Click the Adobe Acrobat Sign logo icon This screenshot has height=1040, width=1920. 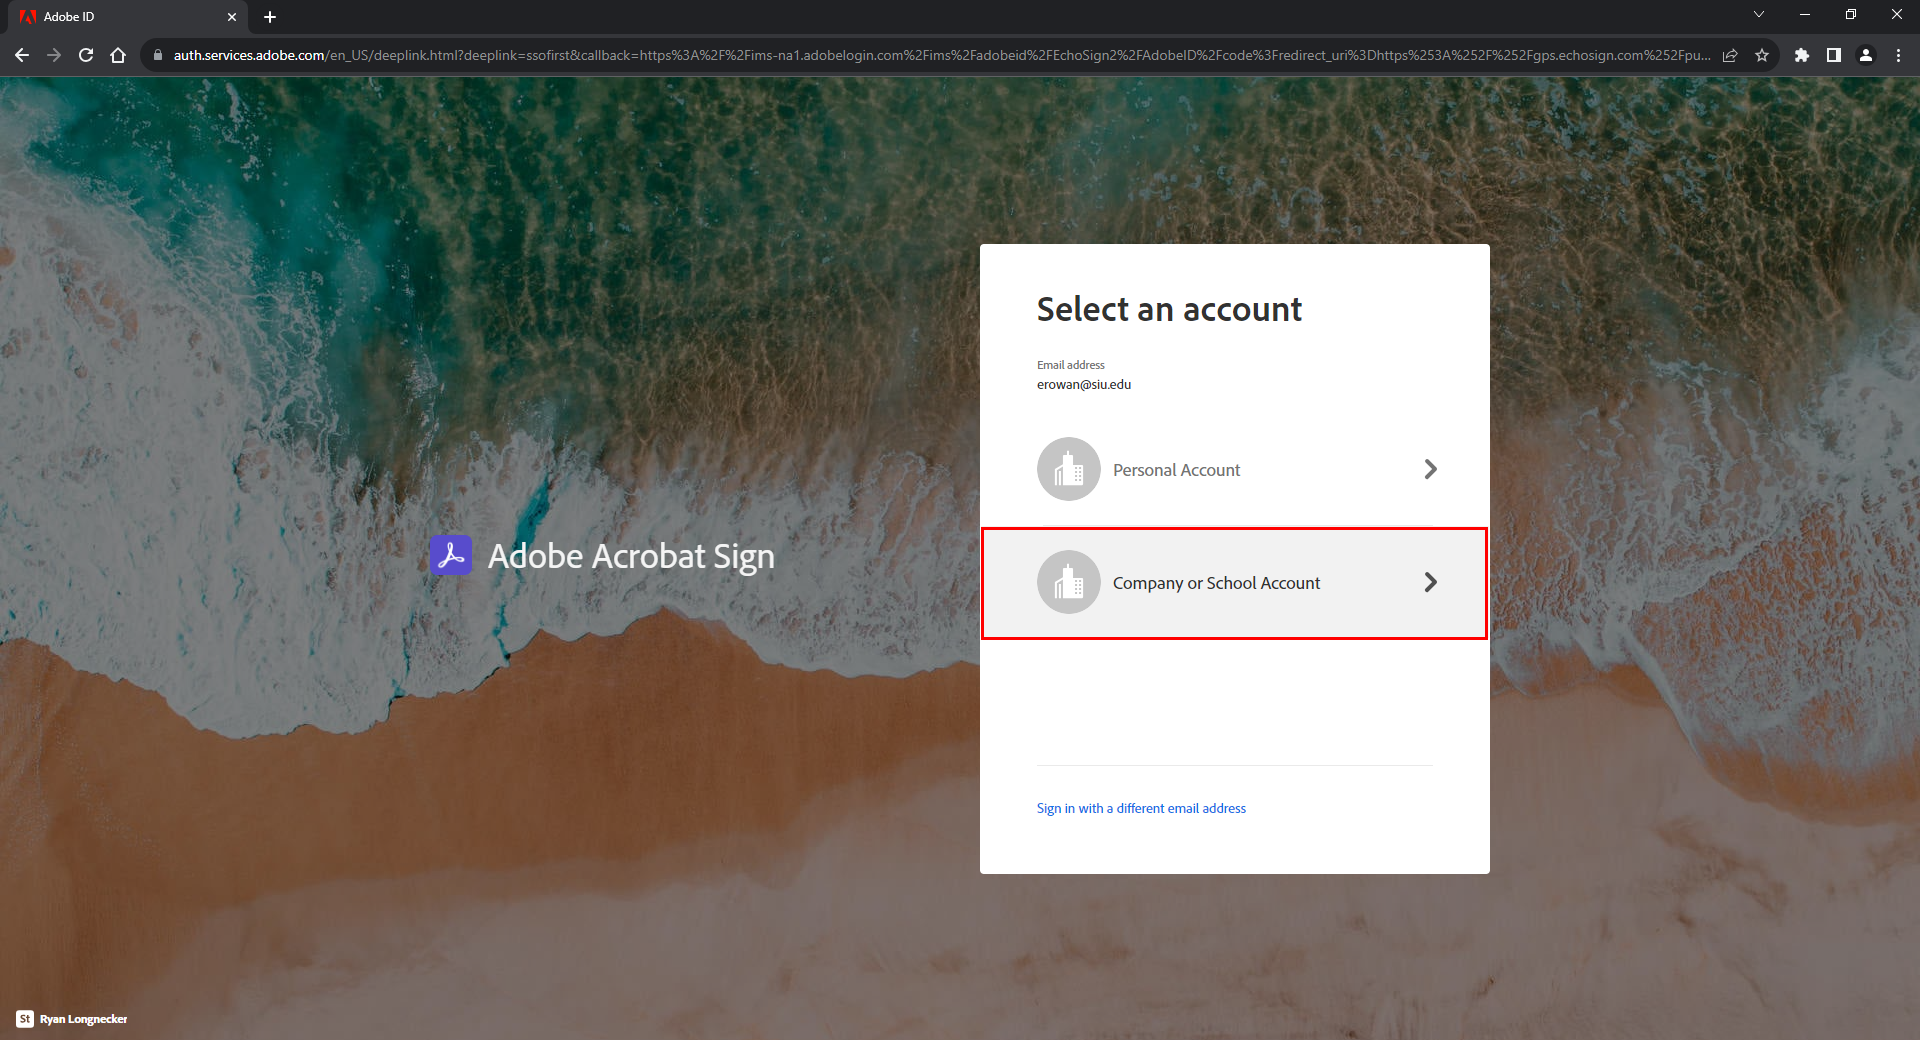click(x=451, y=556)
